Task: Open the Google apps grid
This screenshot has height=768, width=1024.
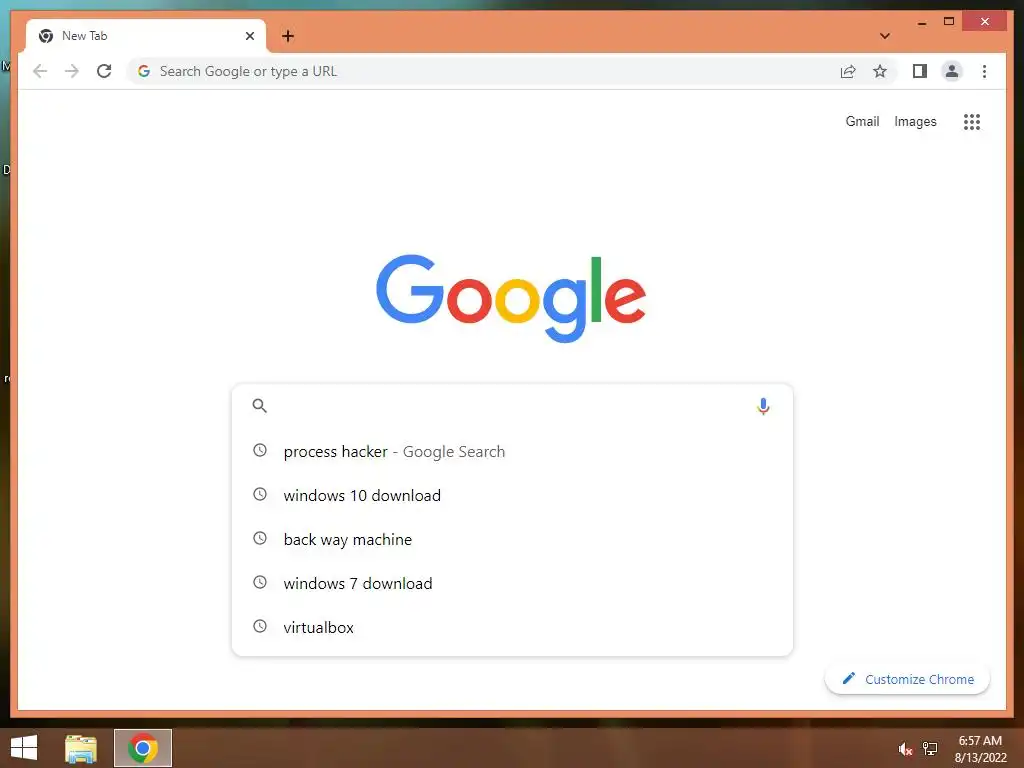Action: click(x=972, y=121)
